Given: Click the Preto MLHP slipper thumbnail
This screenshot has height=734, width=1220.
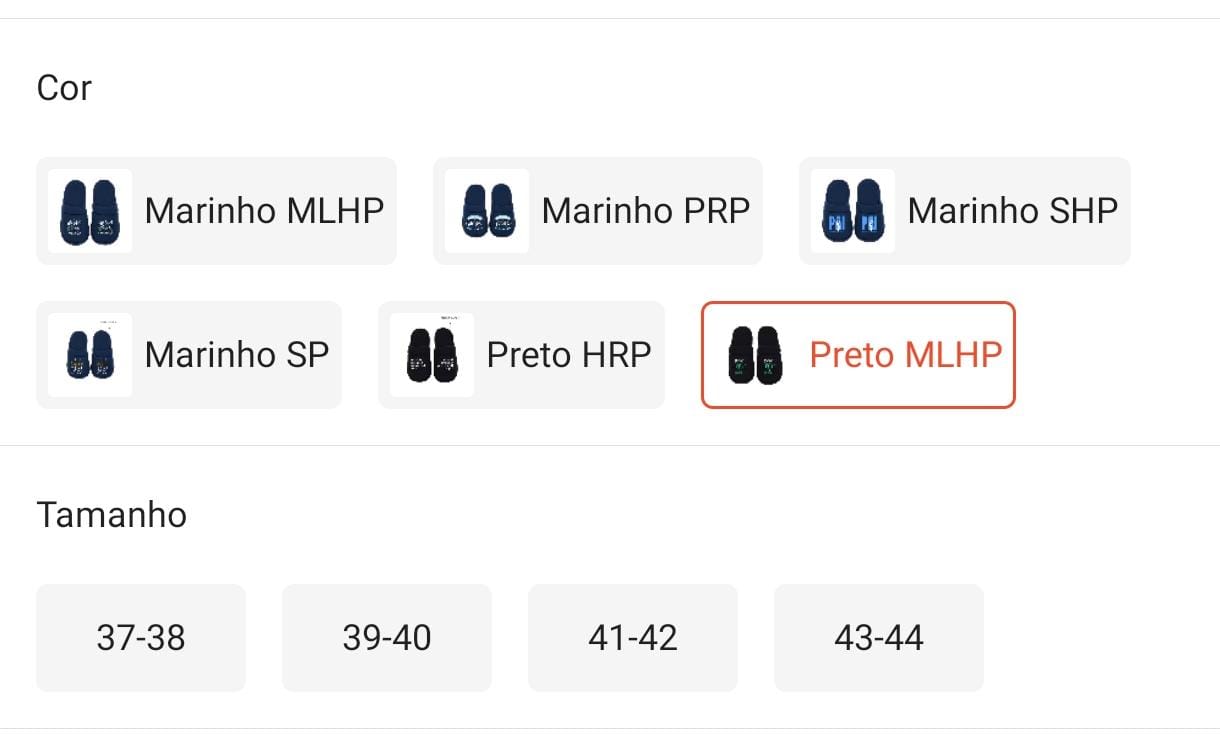Looking at the screenshot, I should (x=755, y=355).
